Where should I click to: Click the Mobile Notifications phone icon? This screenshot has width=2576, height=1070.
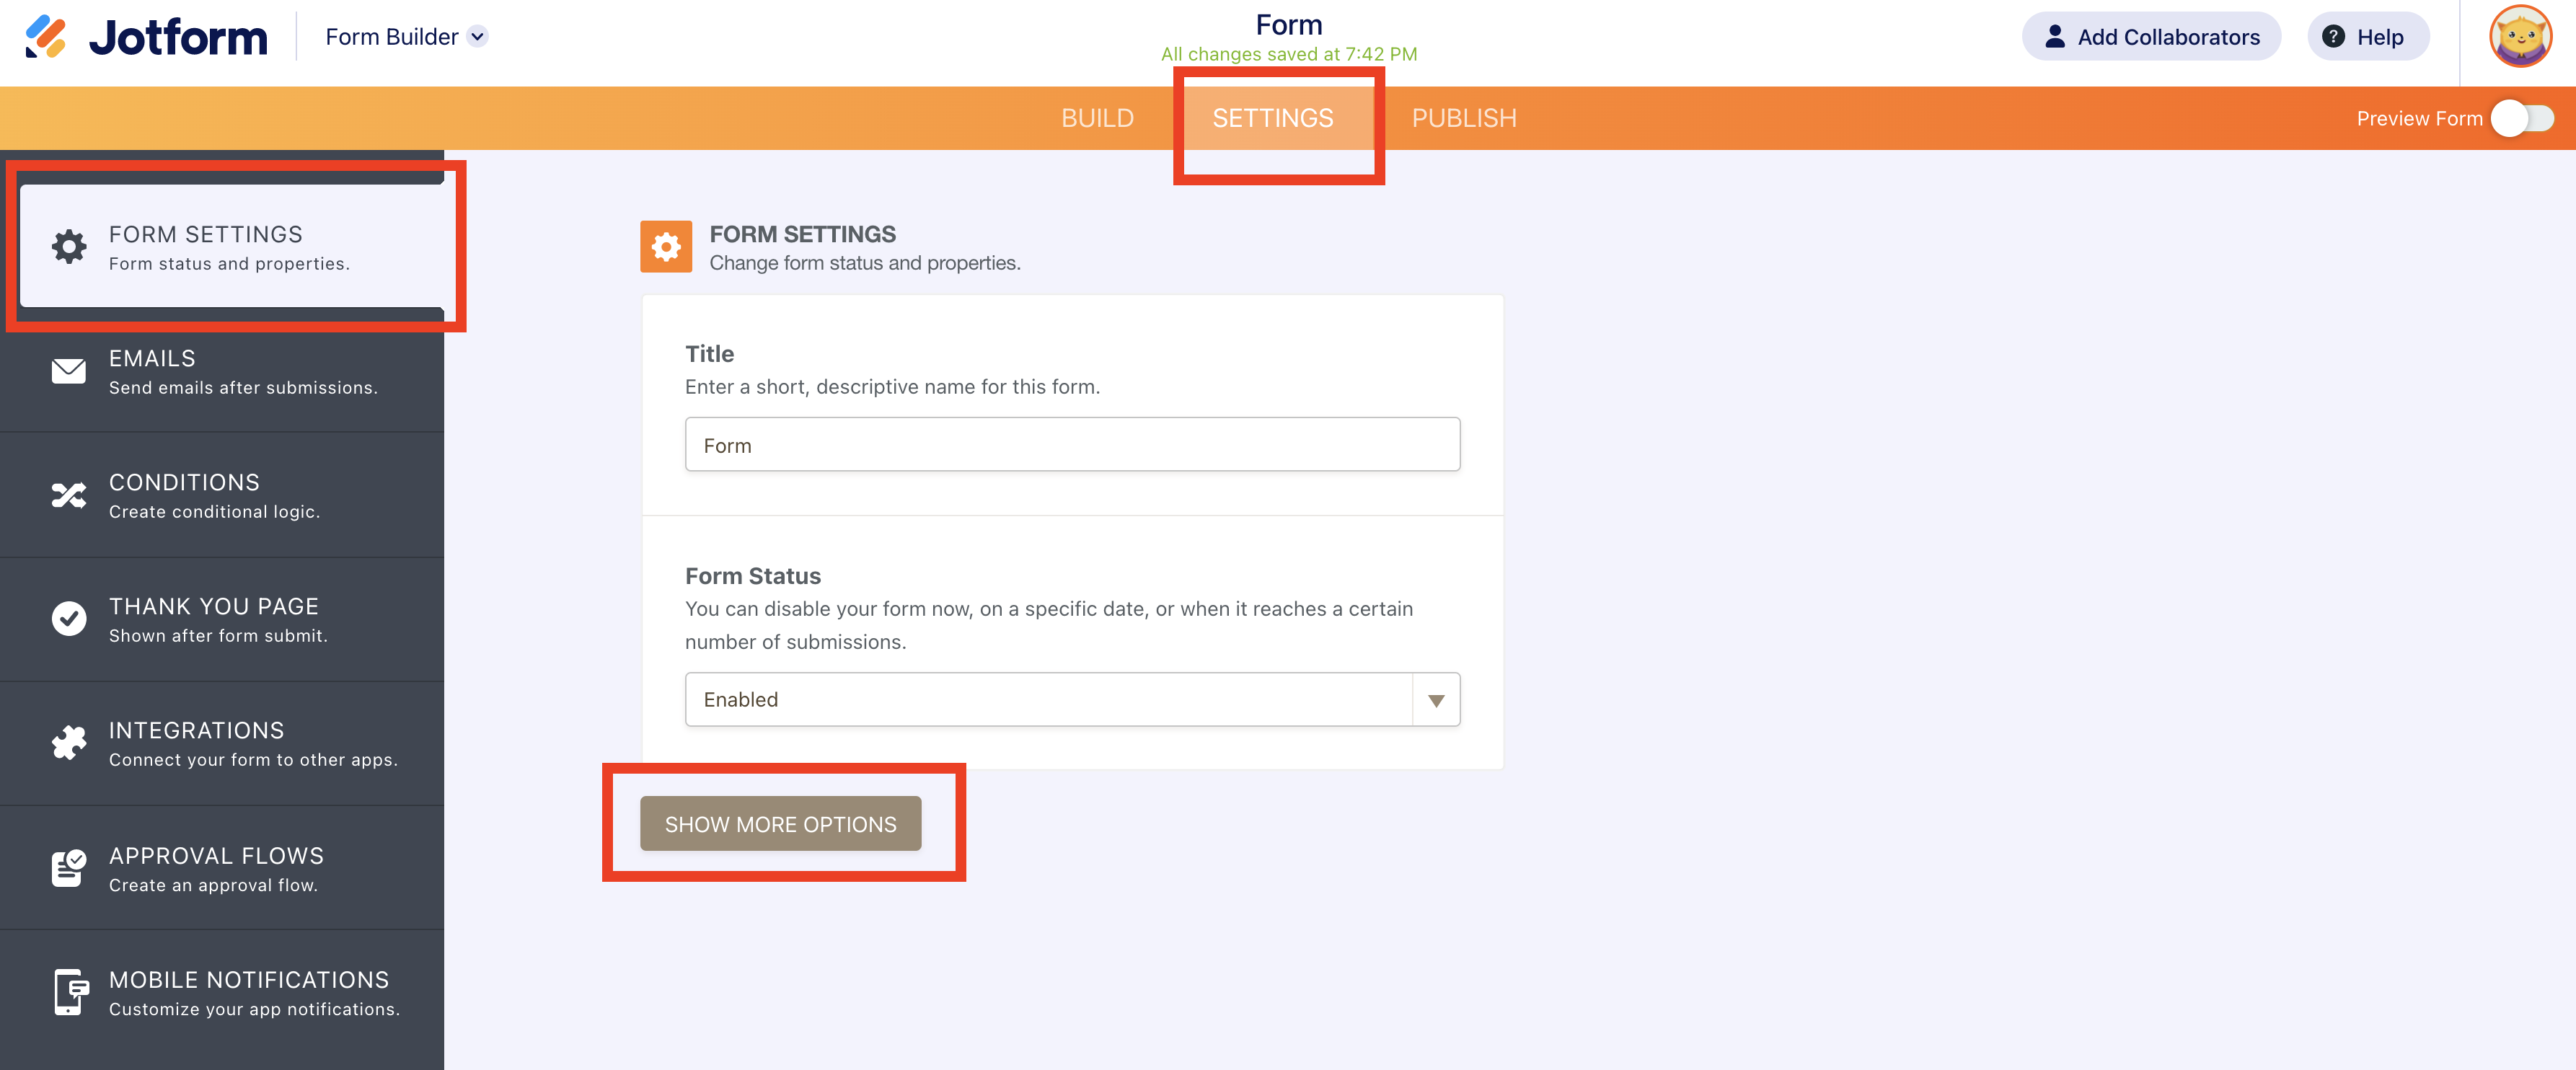[69, 992]
